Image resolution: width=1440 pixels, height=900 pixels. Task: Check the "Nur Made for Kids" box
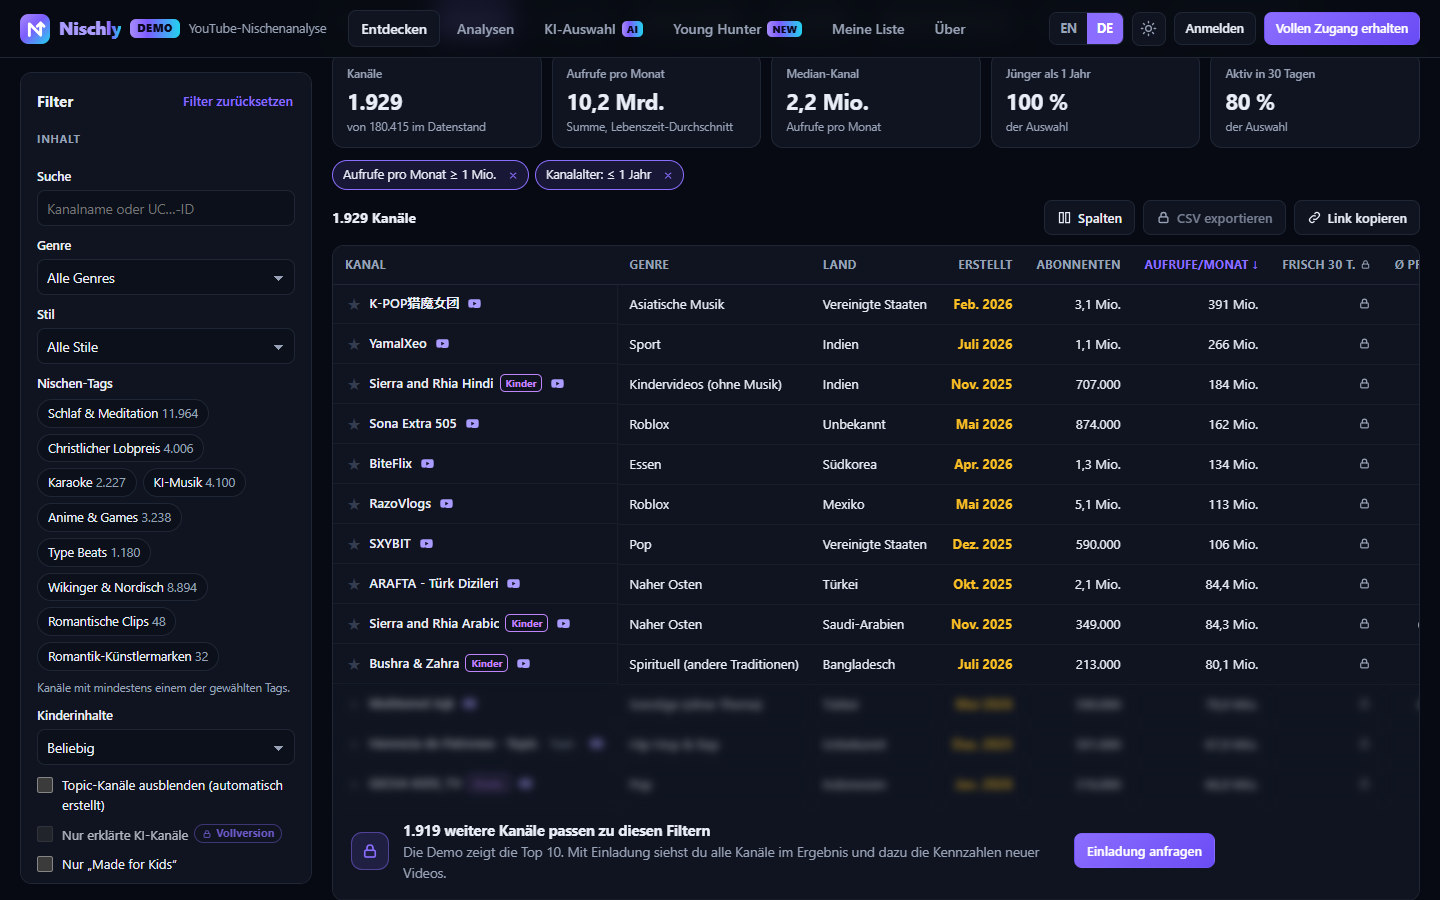(45, 864)
